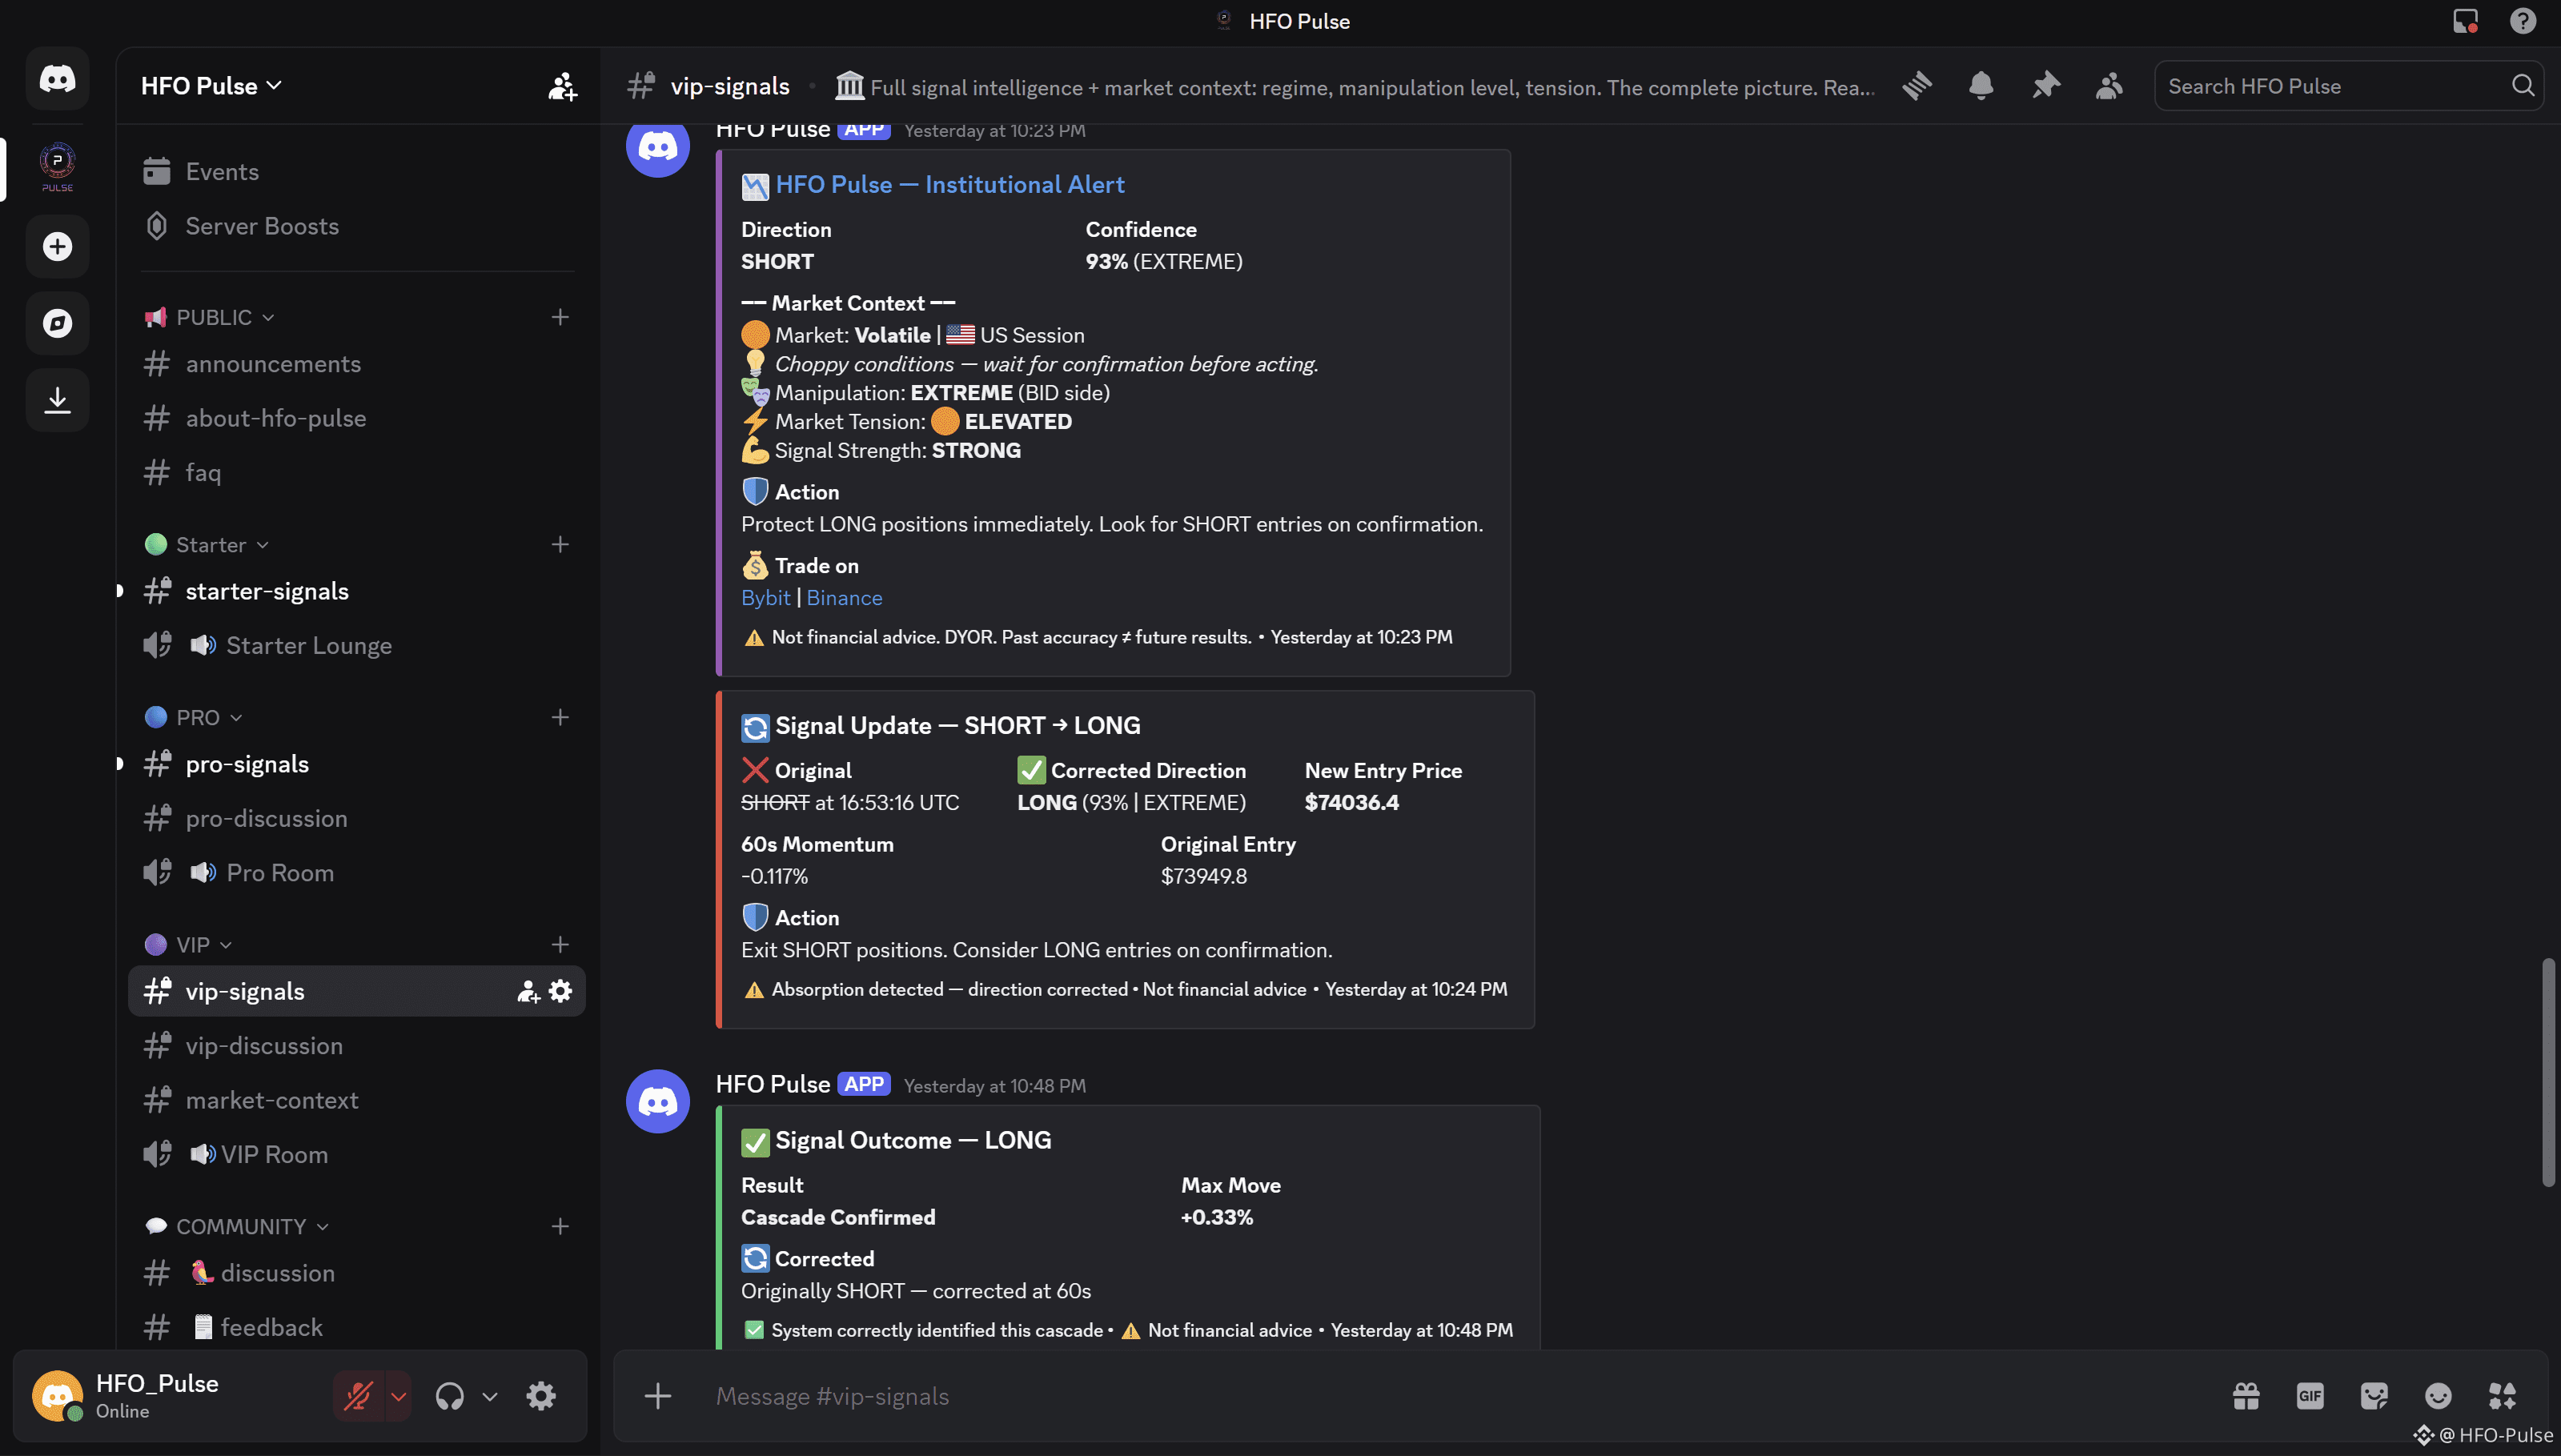Open the pro-discussion channel
Viewport: 2561px width, 1456px height.
[357, 818]
